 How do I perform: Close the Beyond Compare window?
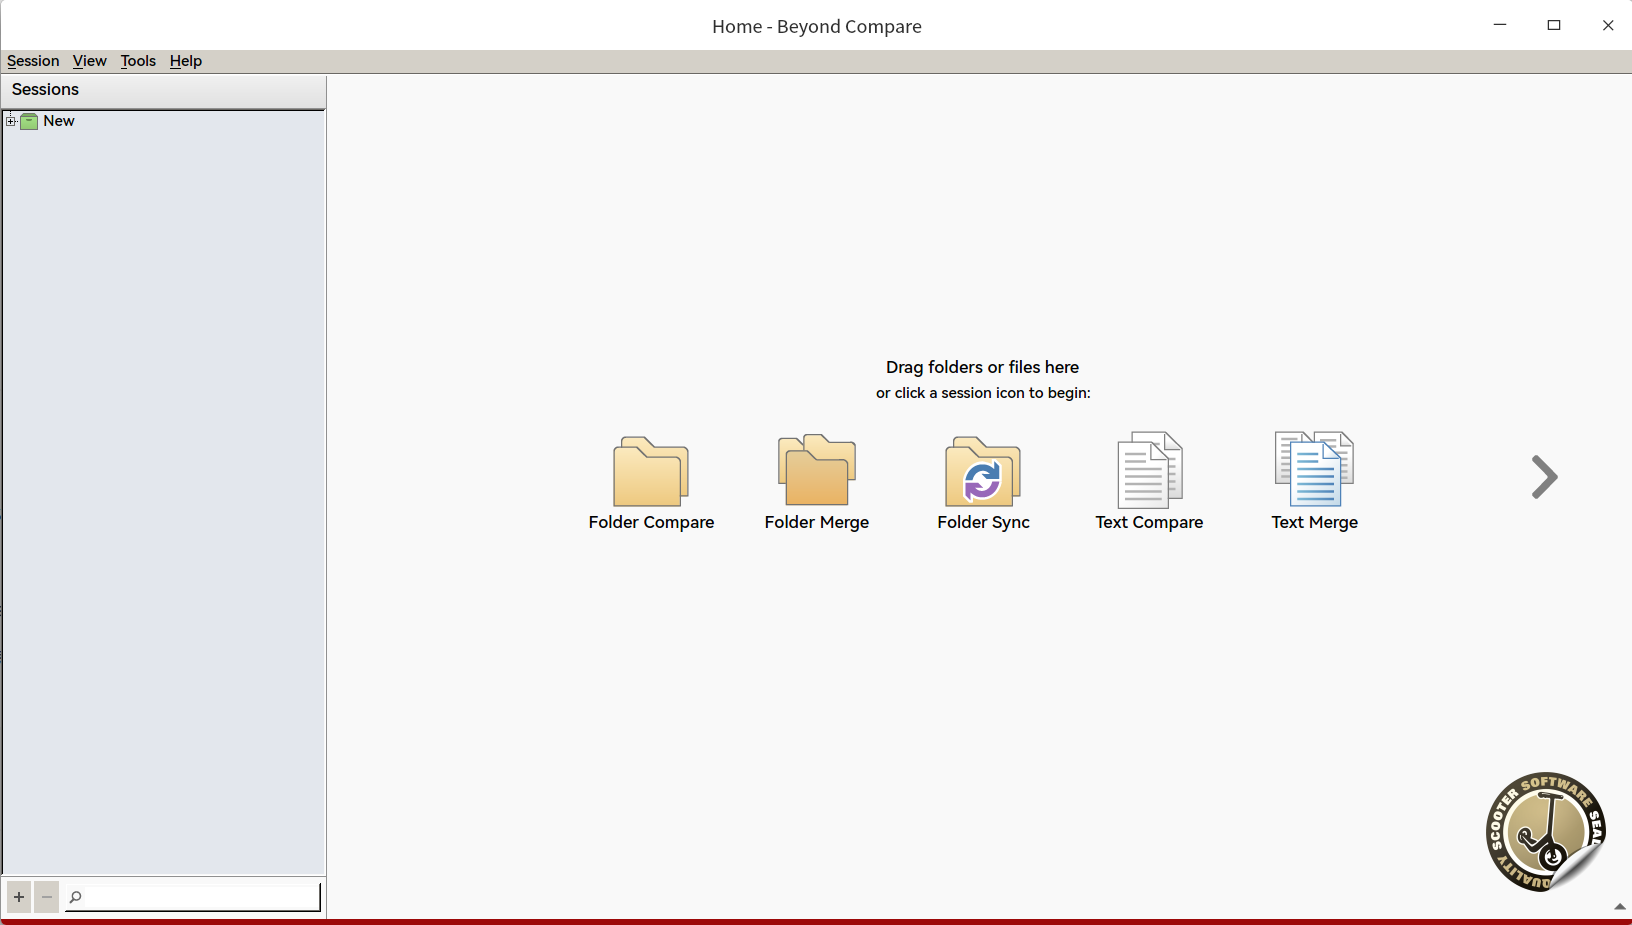[x=1608, y=25]
